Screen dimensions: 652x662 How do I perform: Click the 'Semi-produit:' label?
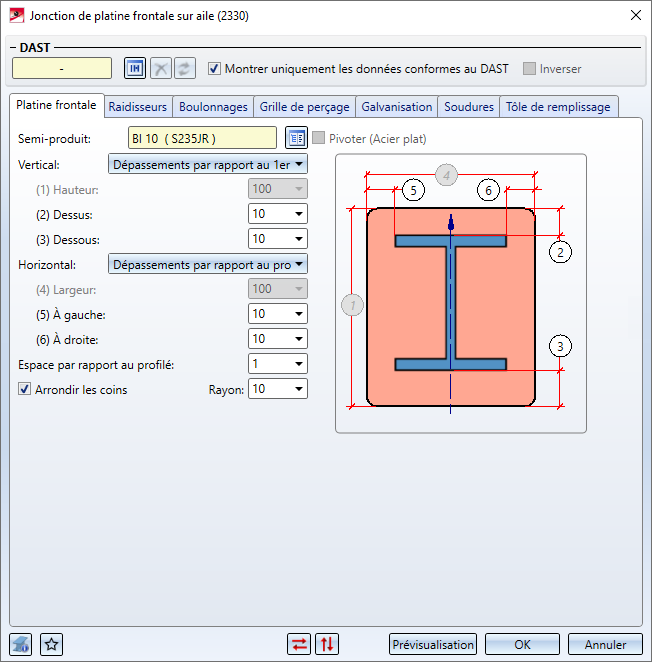tap(54, 139)
